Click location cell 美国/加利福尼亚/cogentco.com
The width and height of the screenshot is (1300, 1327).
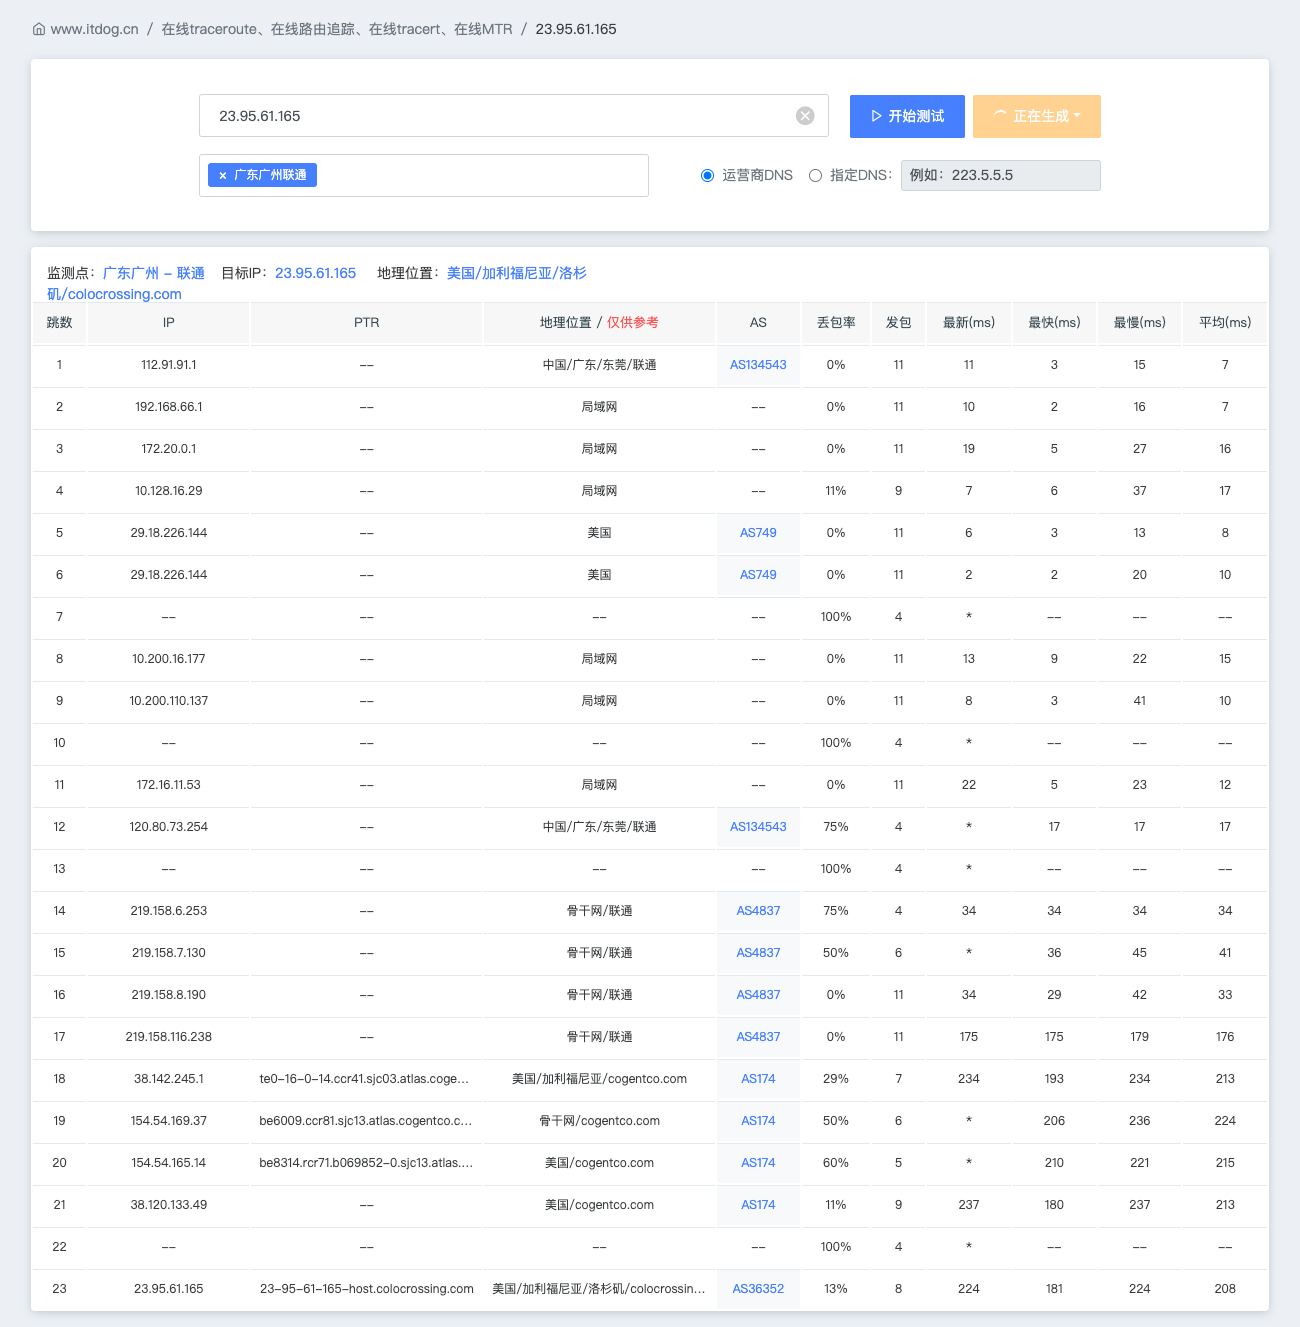[x=599, y=1079]
